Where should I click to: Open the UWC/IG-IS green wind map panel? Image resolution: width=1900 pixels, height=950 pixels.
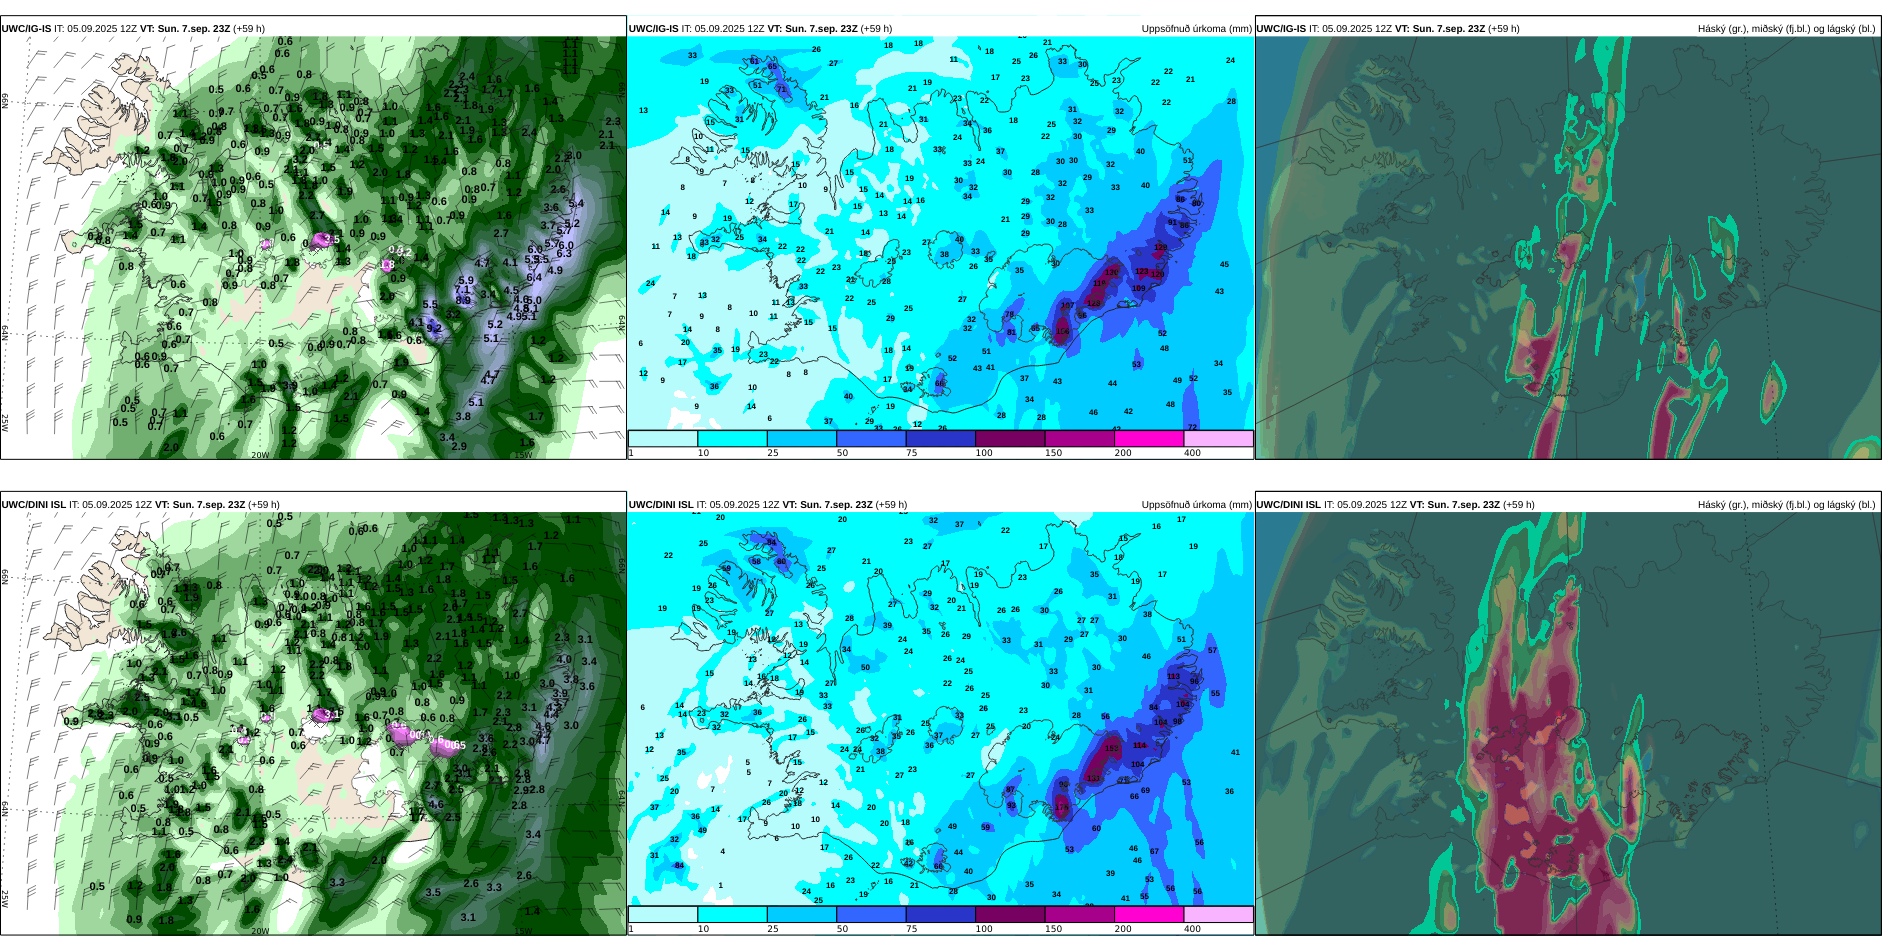(313, 248)
